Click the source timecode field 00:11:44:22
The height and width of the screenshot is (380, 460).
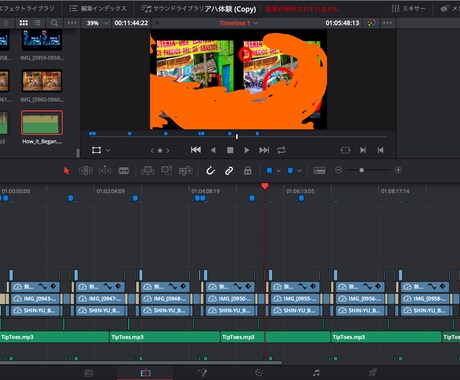pos(131,23)
